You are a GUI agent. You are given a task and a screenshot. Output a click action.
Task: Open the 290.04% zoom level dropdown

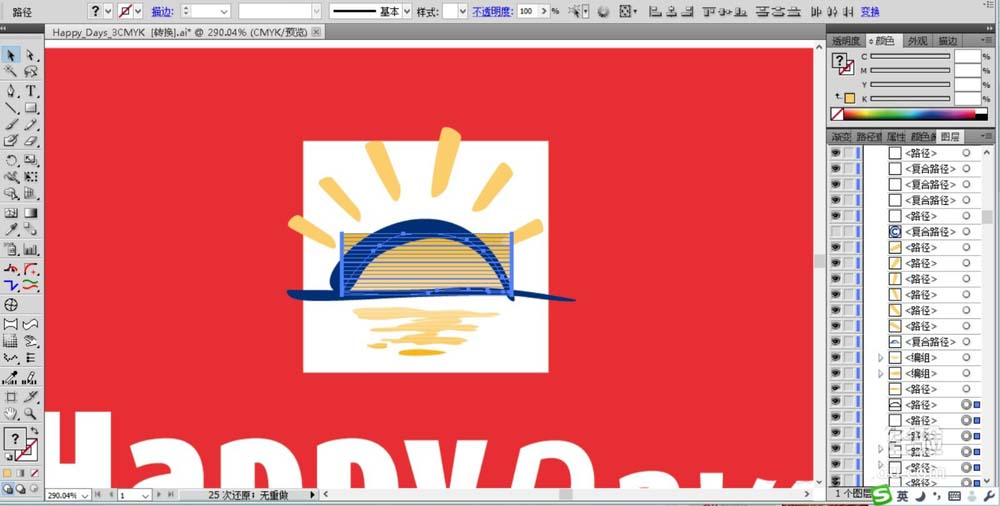click(85, 495)
